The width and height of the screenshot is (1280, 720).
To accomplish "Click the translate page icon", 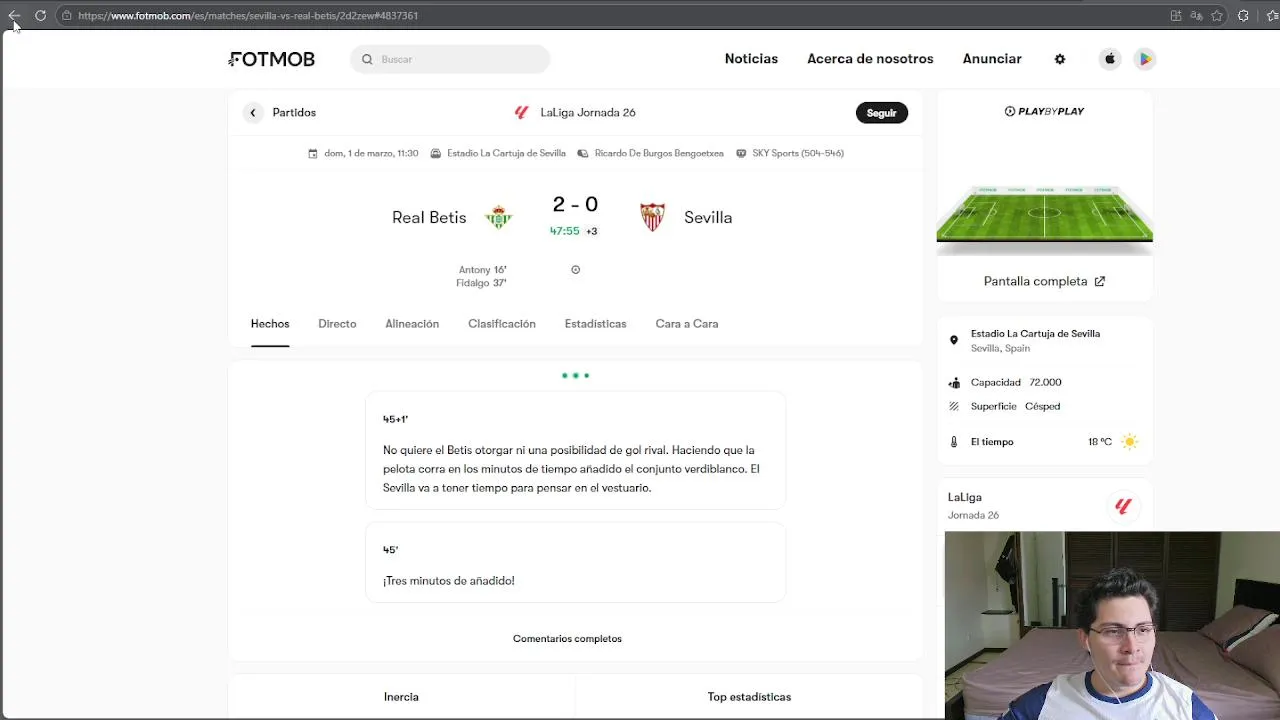I will pyautogui.click(x=1196, y=15).
